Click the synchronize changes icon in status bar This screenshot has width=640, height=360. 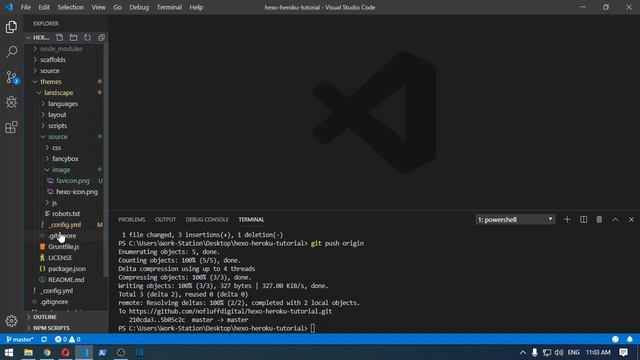(44, 339)
